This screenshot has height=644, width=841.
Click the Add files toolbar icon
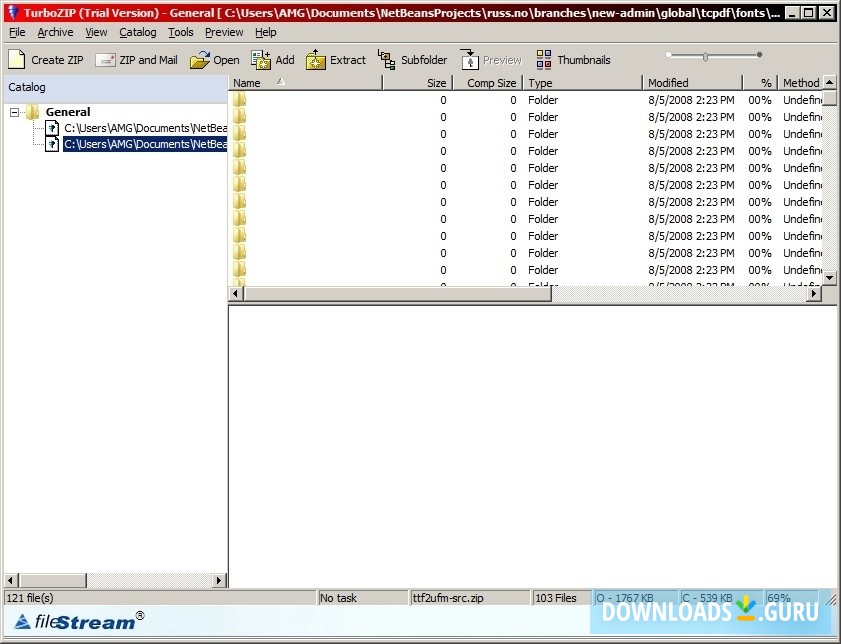(261, 60)
